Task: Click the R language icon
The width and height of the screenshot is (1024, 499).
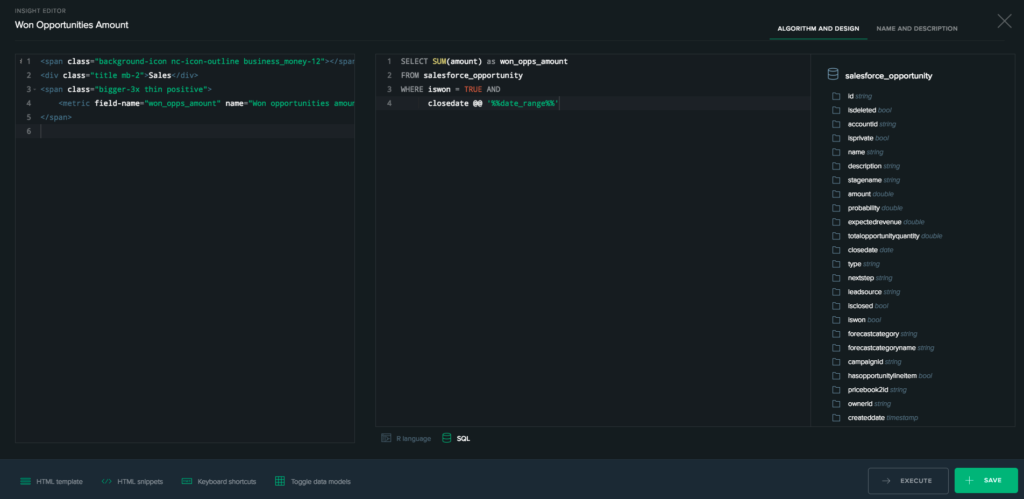Action: point(386,438)
